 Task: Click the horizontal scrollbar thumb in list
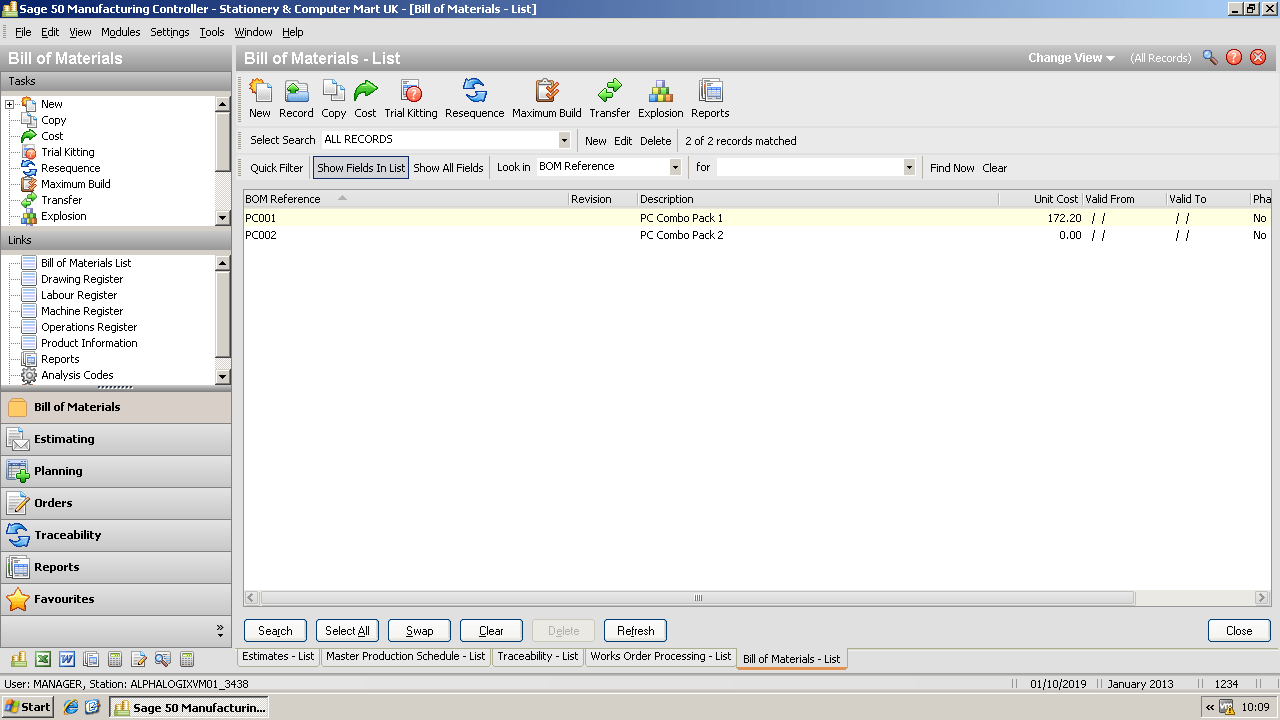[698, 598]
